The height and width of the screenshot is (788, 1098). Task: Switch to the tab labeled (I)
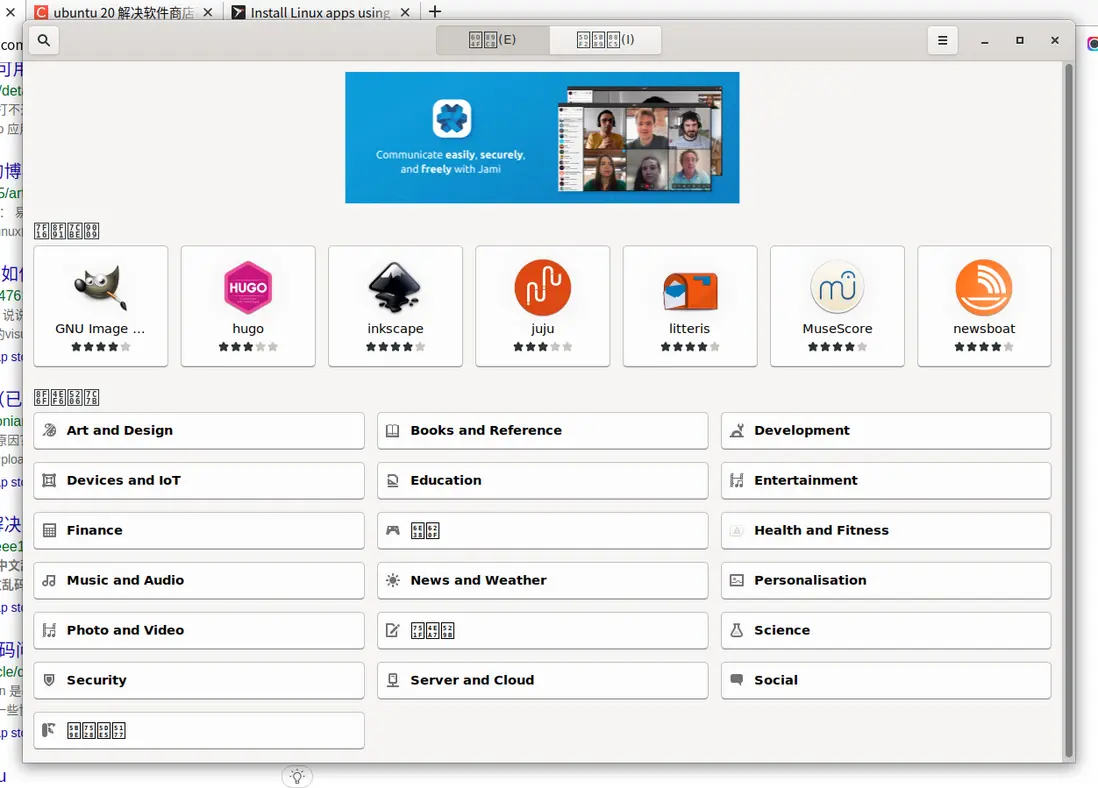pos(605,40)
